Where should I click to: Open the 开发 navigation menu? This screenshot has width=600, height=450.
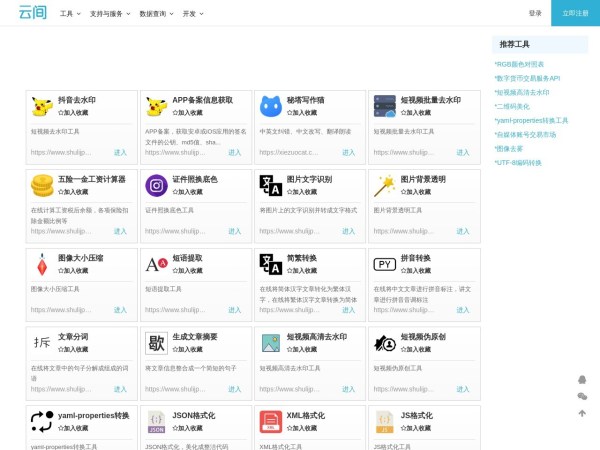click(192, 14)
